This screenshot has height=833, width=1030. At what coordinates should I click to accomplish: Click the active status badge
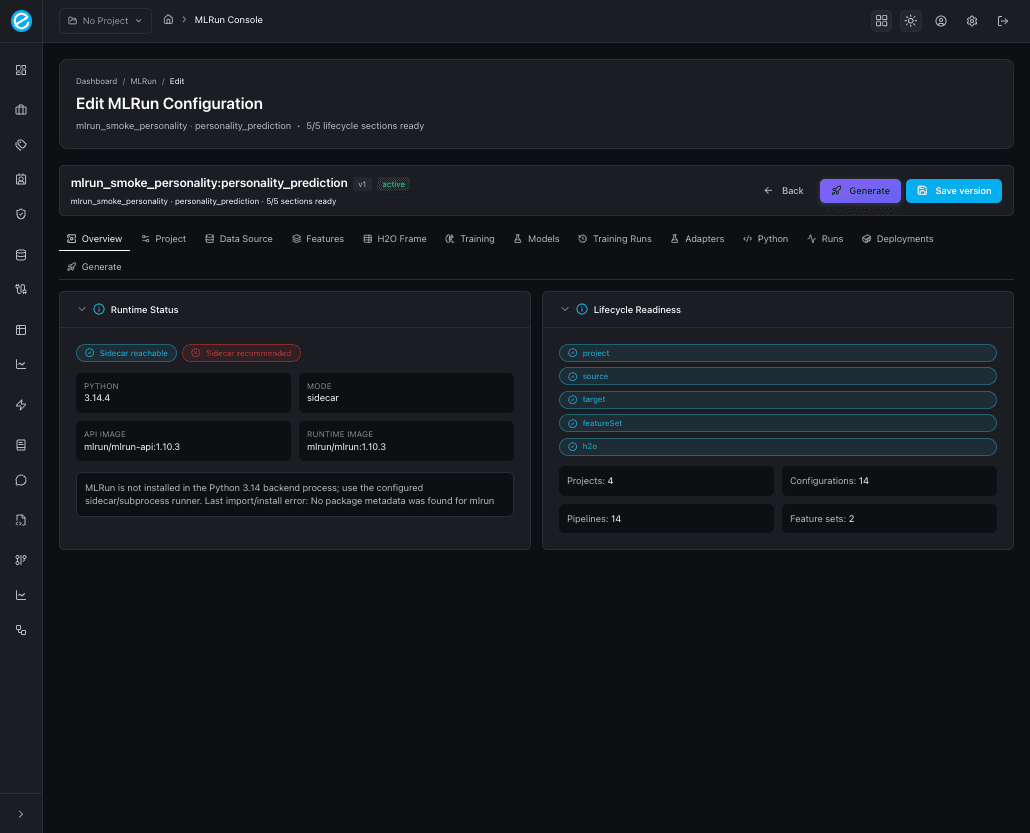393,184
